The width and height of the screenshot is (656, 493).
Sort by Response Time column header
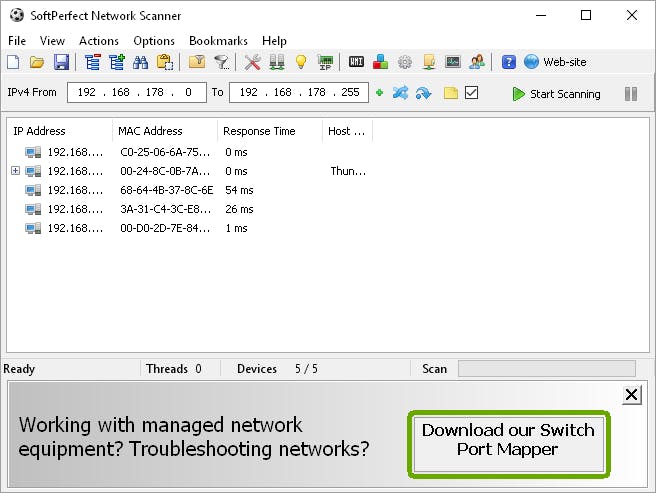[x=270, y=131]
